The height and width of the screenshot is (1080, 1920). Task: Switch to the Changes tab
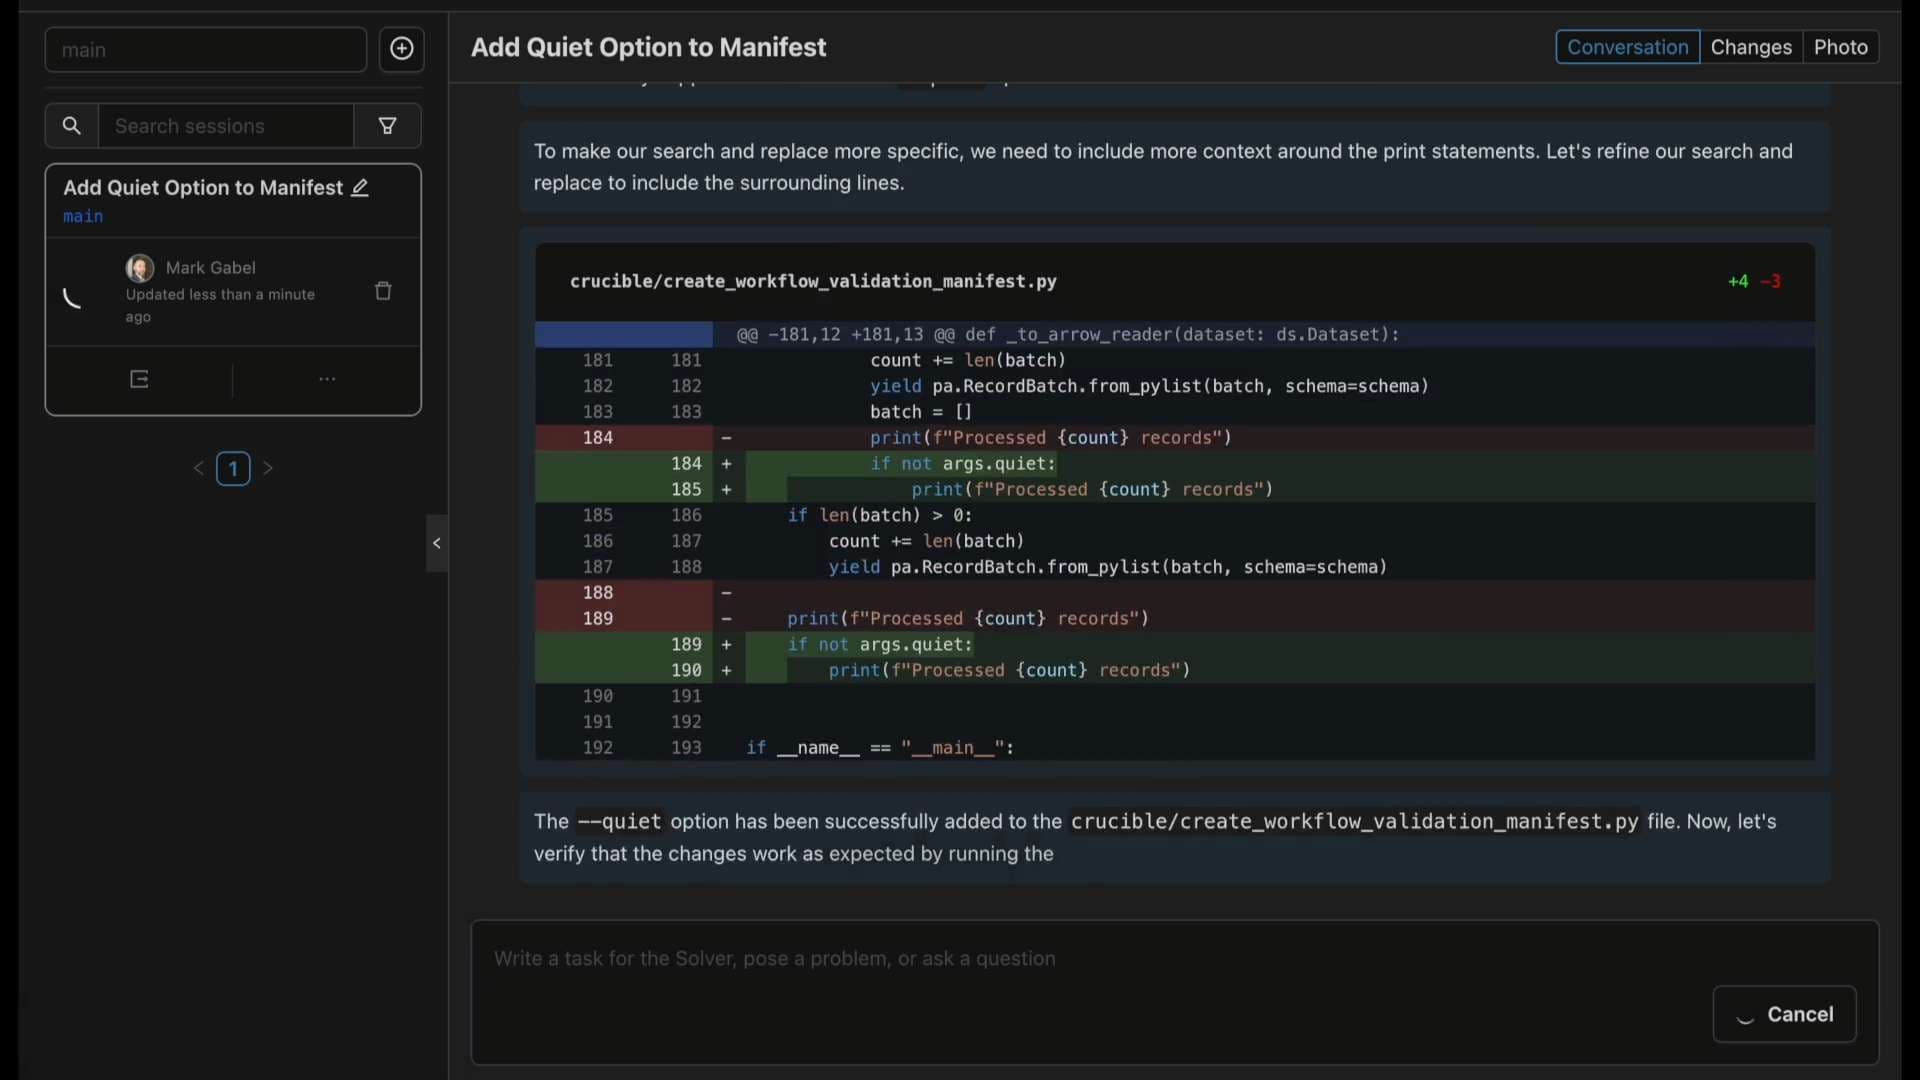point(1751,47)
